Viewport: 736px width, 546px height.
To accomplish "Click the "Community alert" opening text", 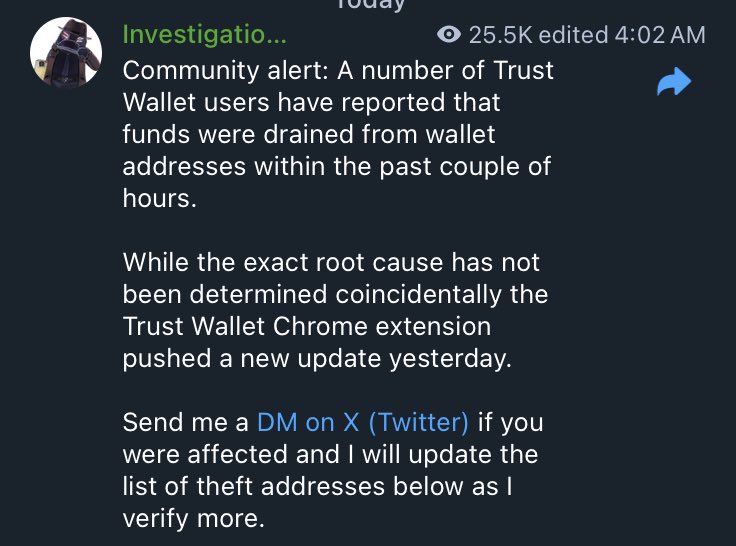I will (x=213, y=71).
